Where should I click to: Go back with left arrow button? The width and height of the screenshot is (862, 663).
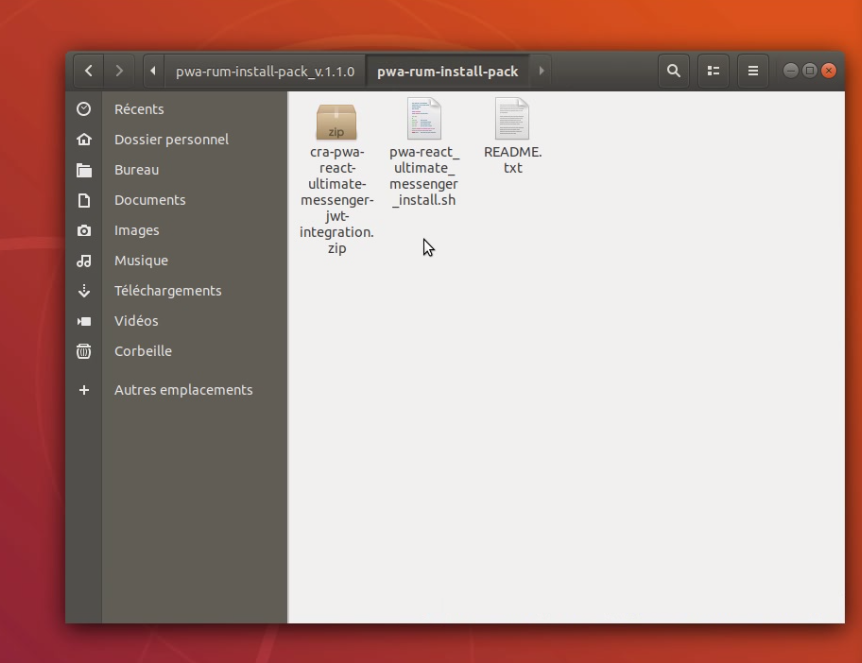click(x=89, y=71)
